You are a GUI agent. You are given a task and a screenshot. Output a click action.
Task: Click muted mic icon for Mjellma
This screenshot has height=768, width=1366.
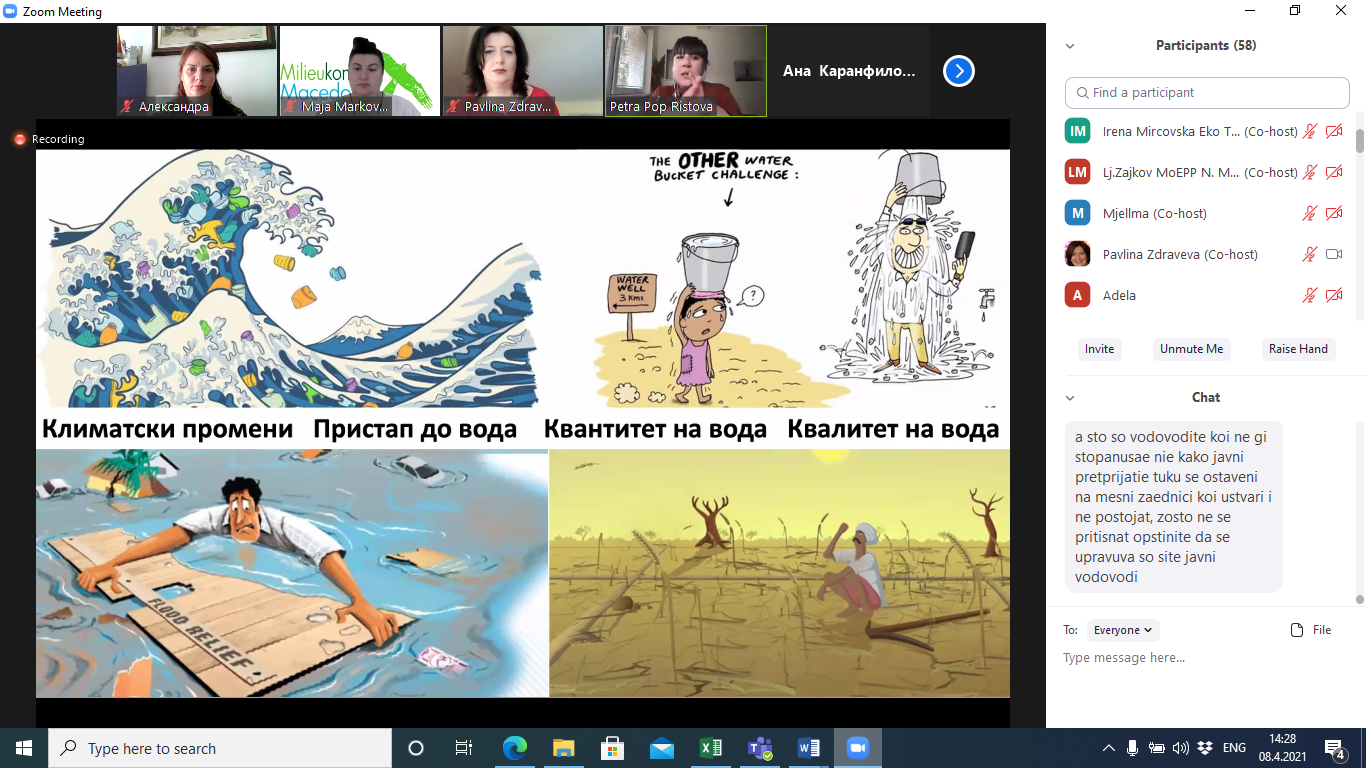click(1310, 213)
